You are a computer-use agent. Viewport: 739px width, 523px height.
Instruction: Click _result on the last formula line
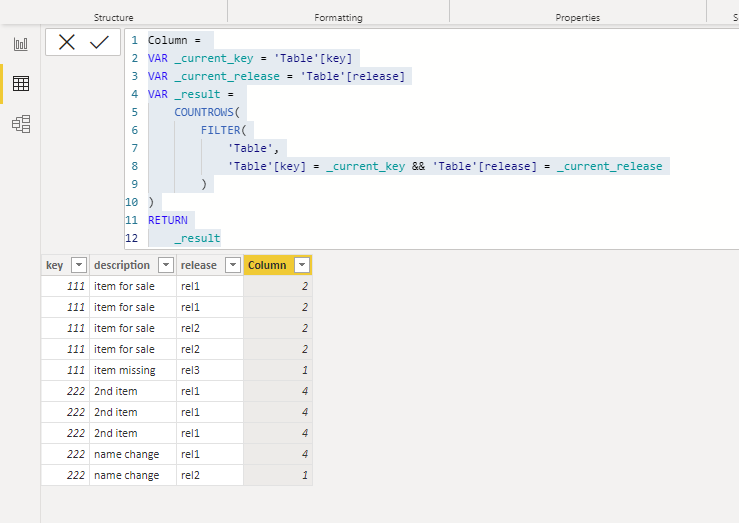point(197,238)
